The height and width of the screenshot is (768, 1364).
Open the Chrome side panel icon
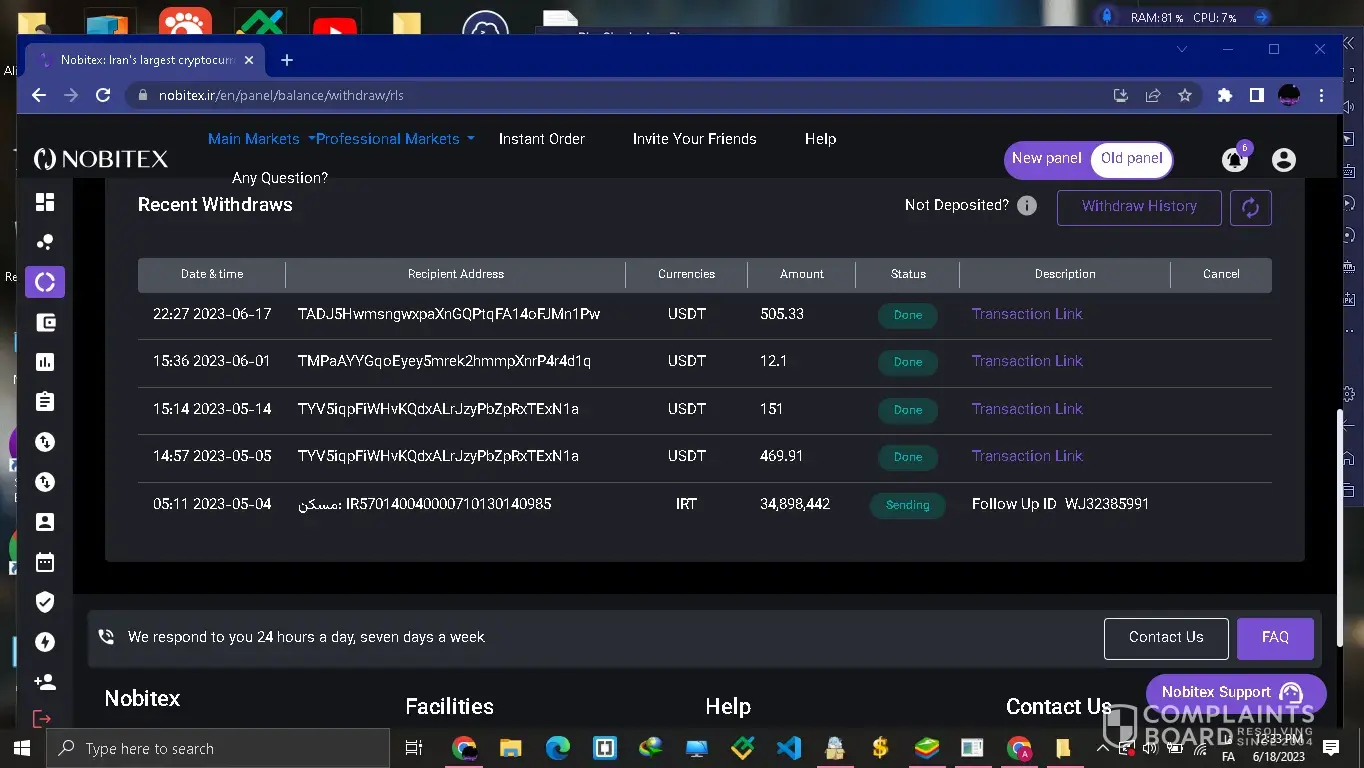pos(1257,95)
